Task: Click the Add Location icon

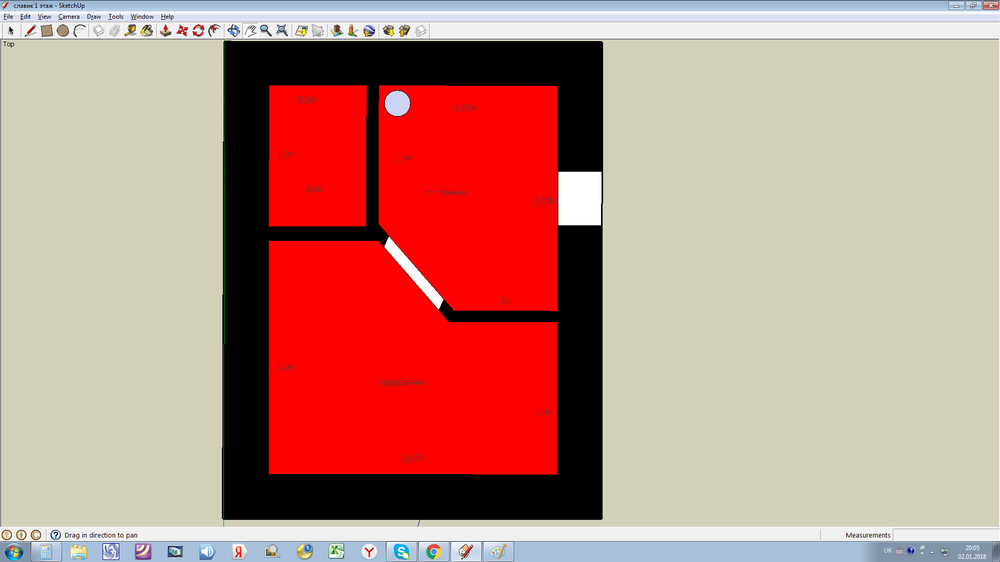Action: click(x=301, y=31)
